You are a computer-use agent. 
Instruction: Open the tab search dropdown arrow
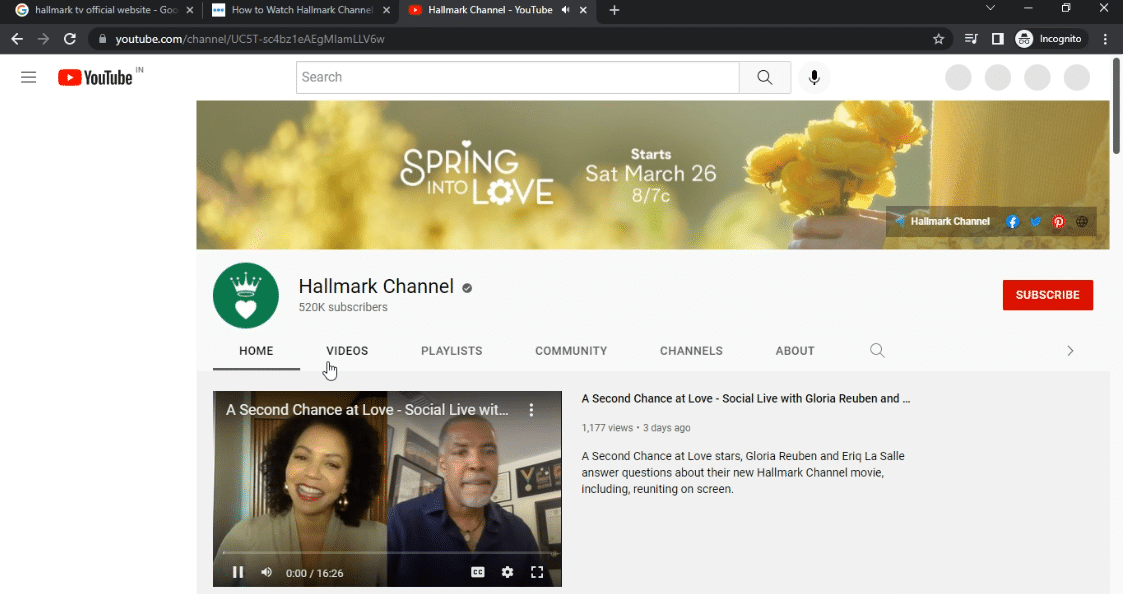[991, 9]
